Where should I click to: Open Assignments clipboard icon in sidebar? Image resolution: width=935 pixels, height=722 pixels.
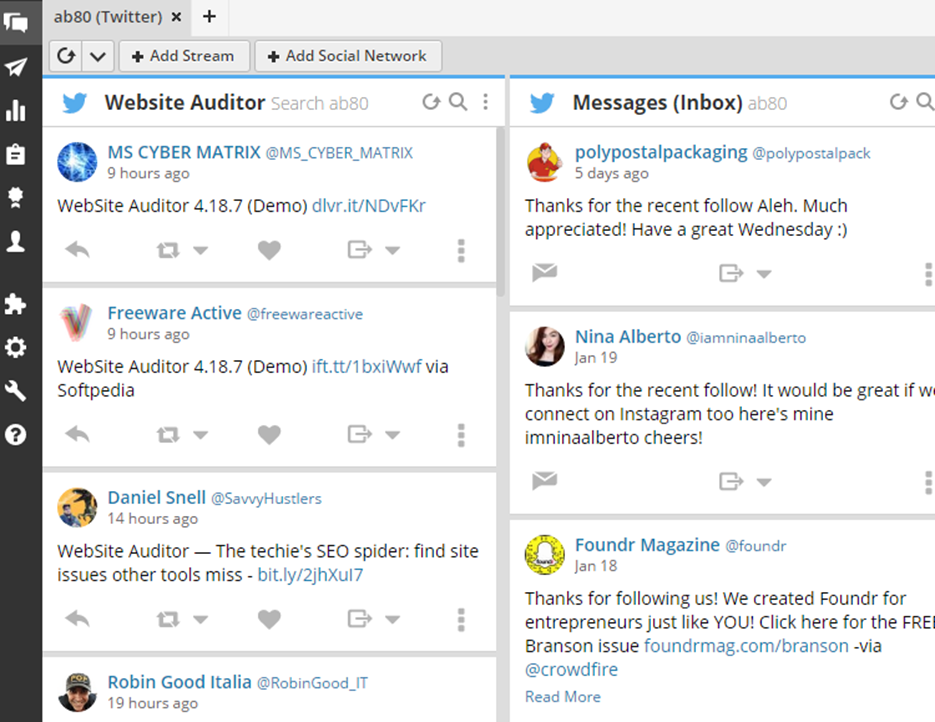pos(16,154)
